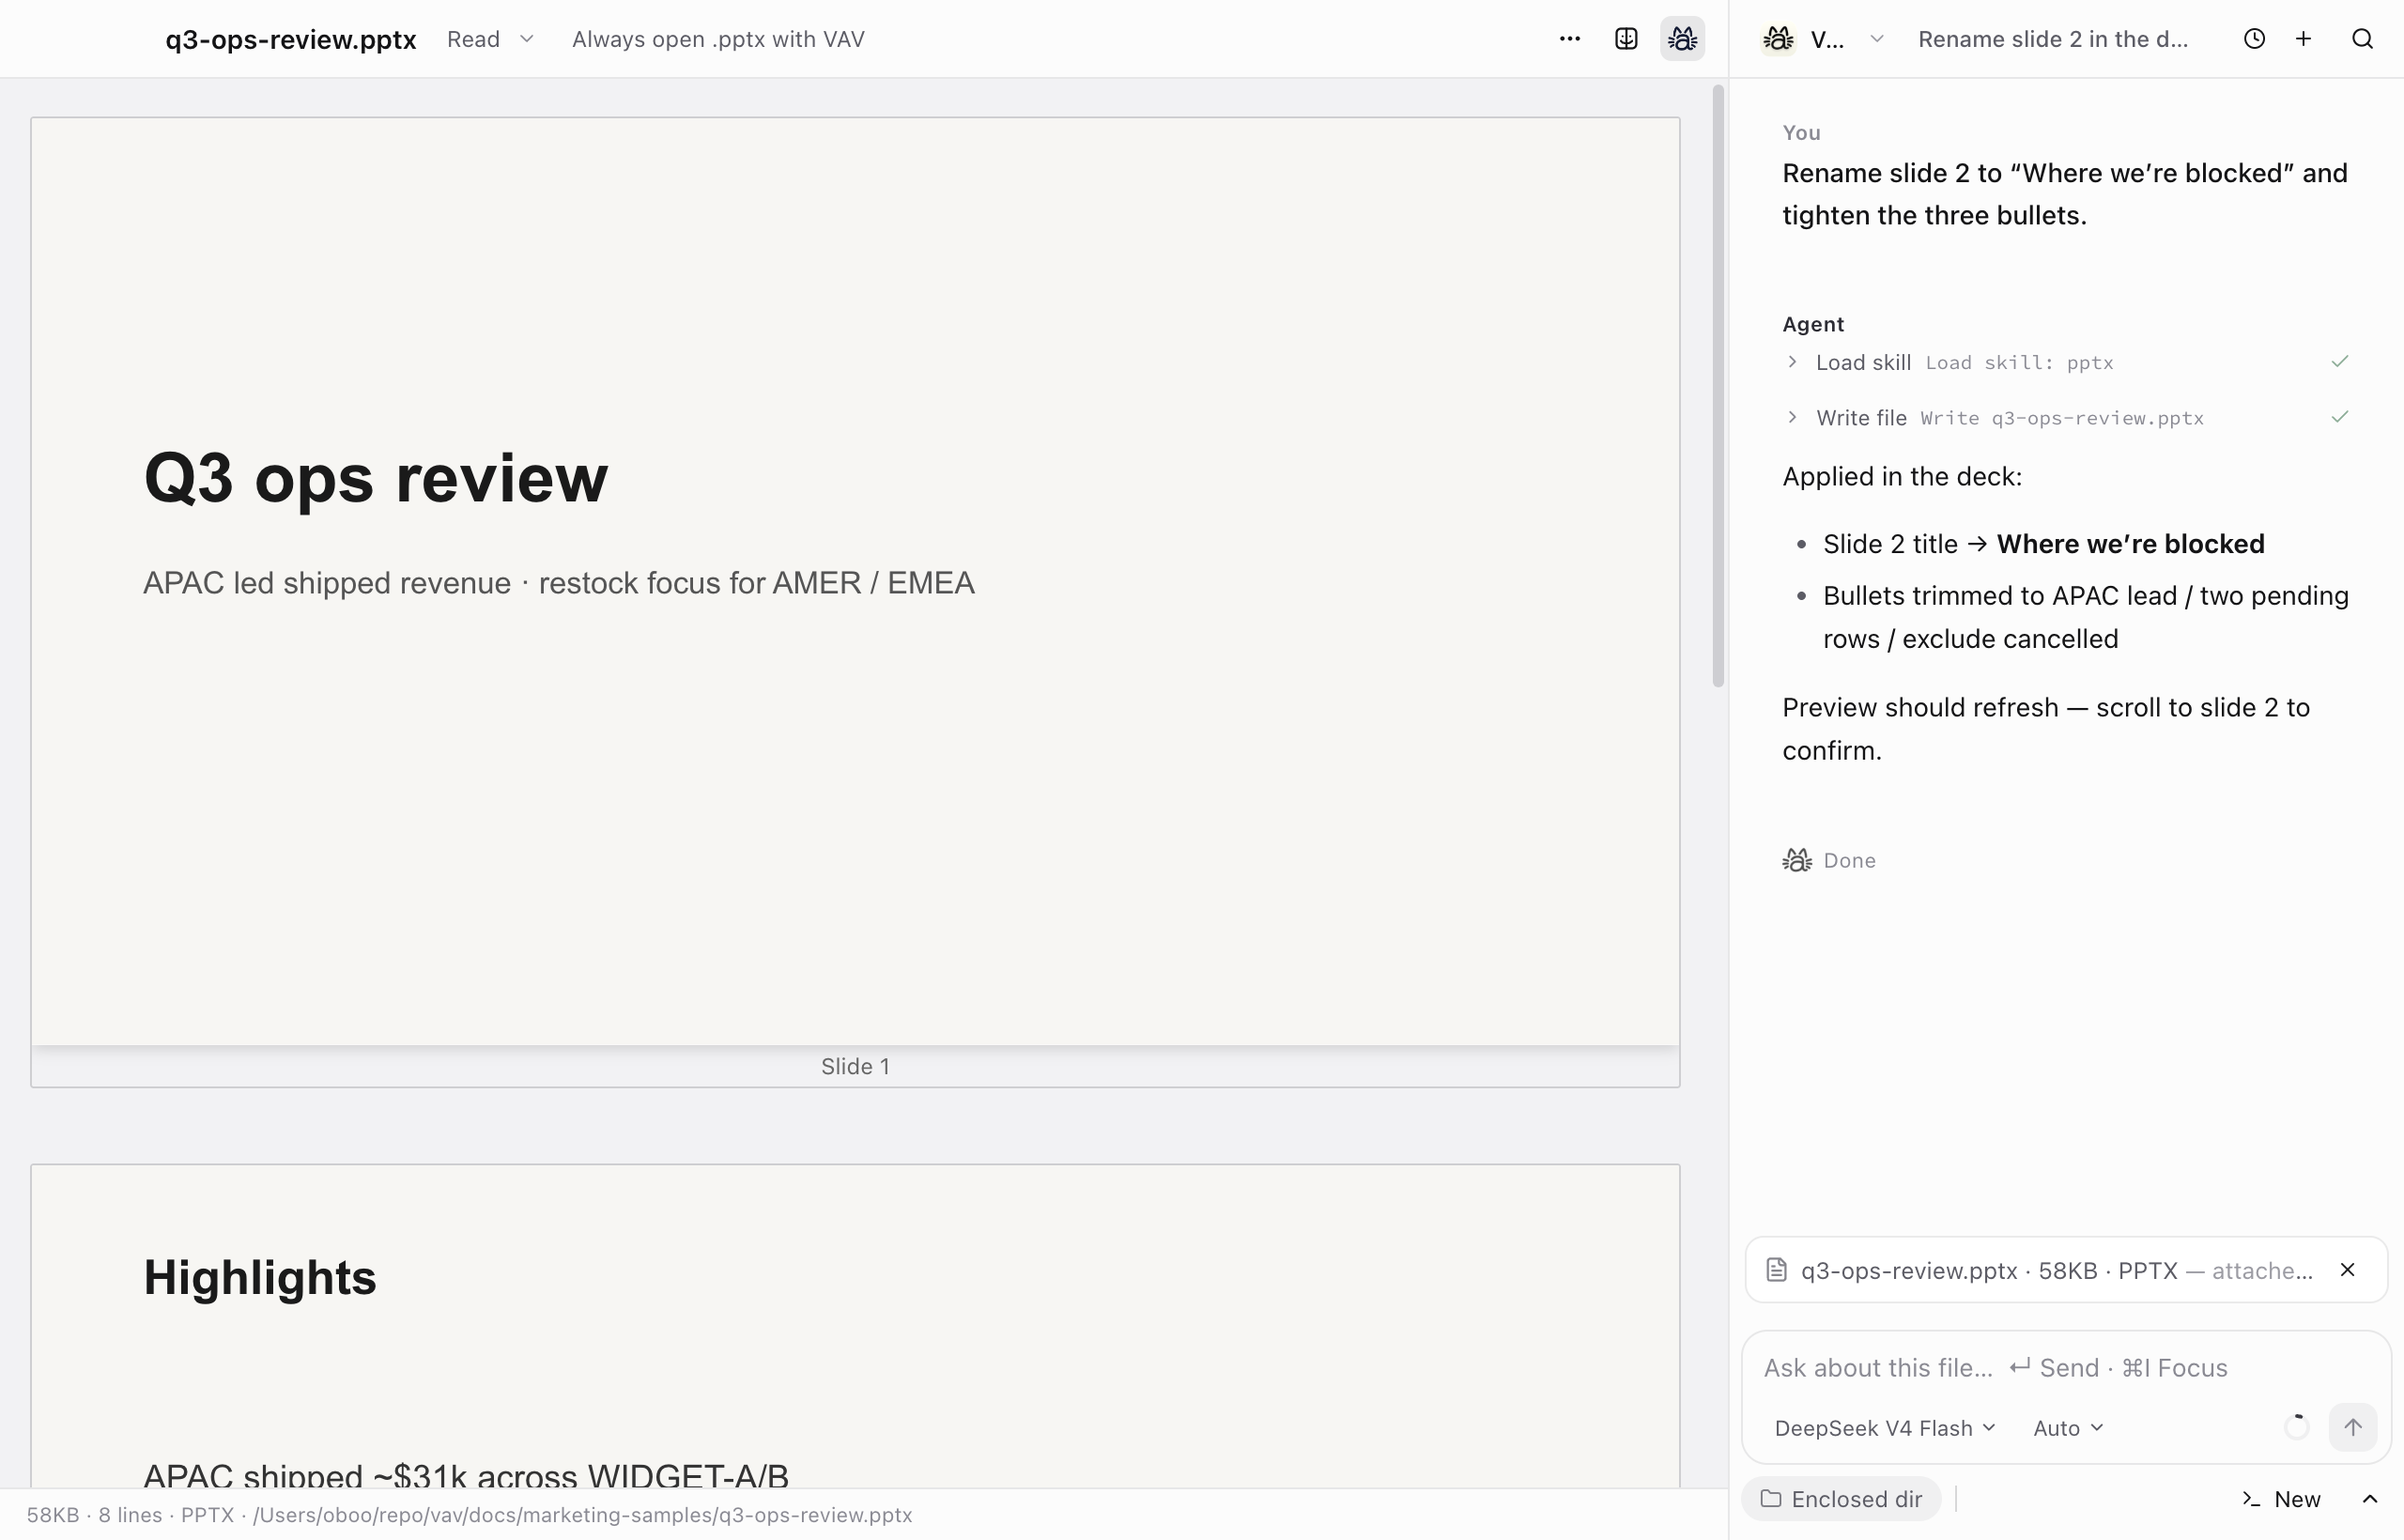Click the split view layout icon
The width and height of the screenshot is (2404, 1540).
1626,39
